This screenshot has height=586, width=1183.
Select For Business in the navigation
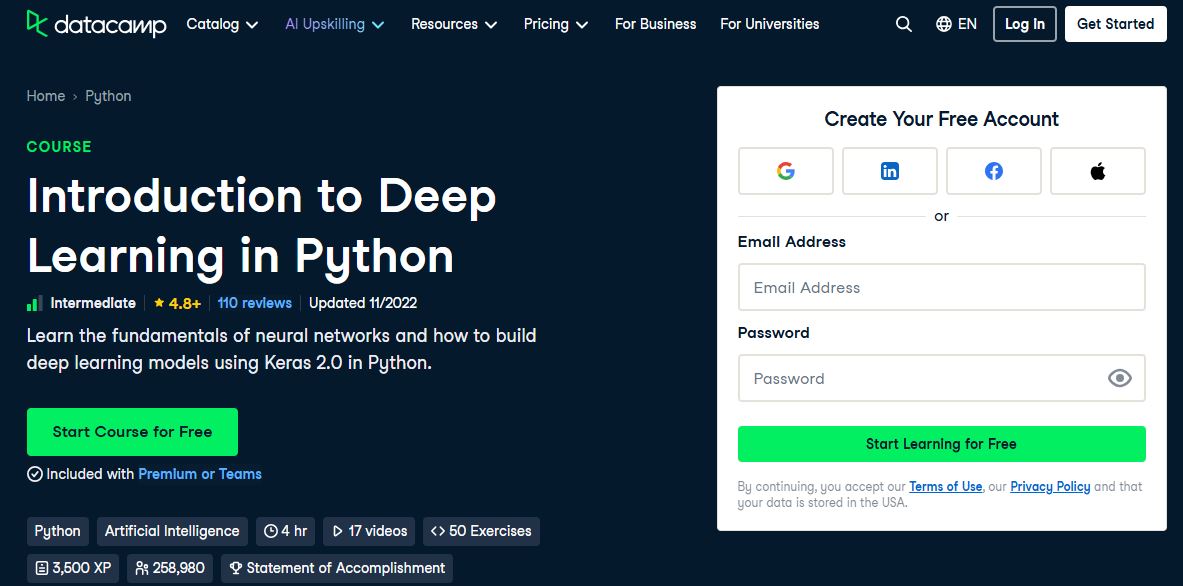pos(655,23)
